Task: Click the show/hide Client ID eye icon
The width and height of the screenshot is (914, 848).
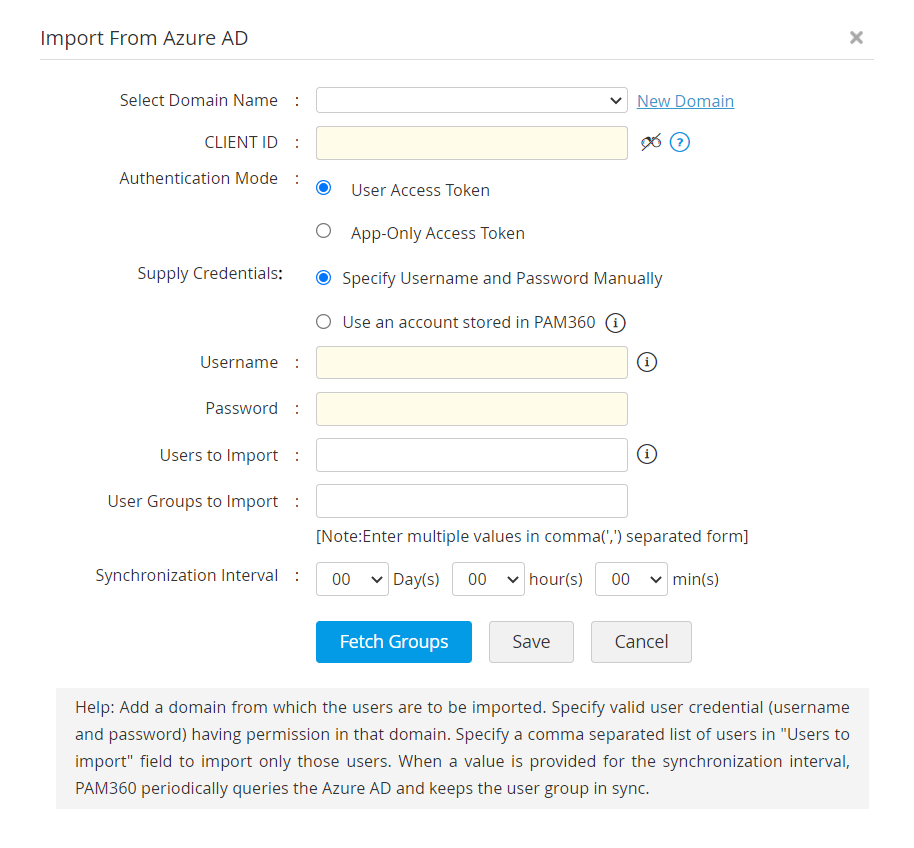Action: pyautogui.click(x=651, y=142)
